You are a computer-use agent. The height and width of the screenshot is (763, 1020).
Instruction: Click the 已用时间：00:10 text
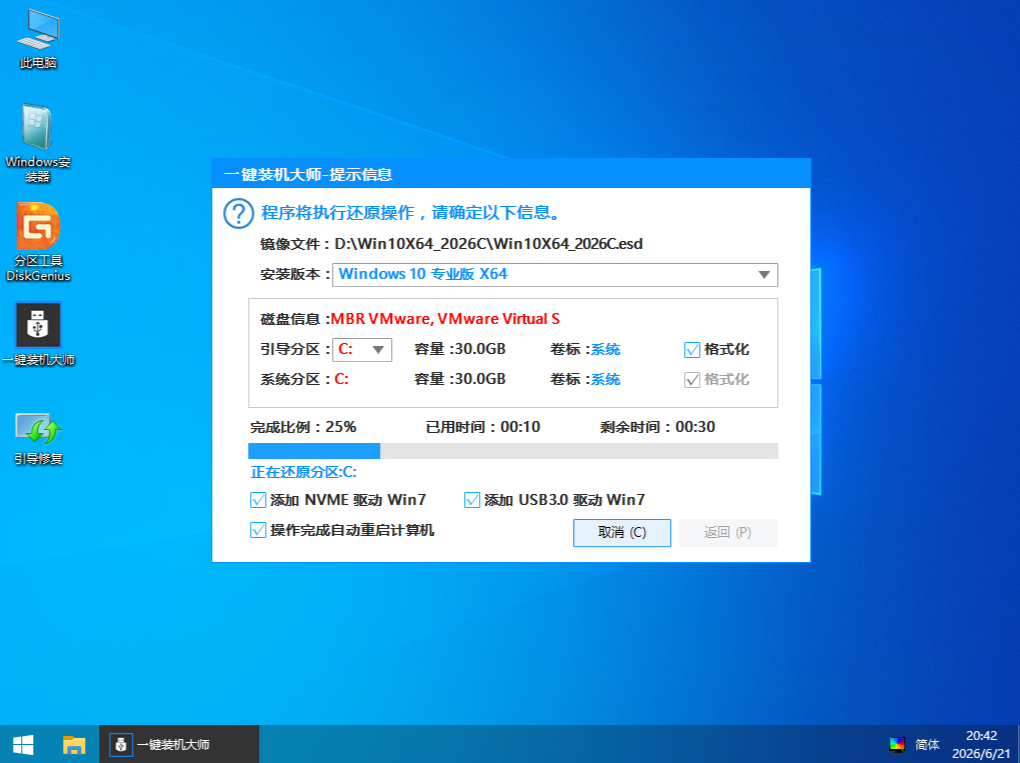click(483, 427)
